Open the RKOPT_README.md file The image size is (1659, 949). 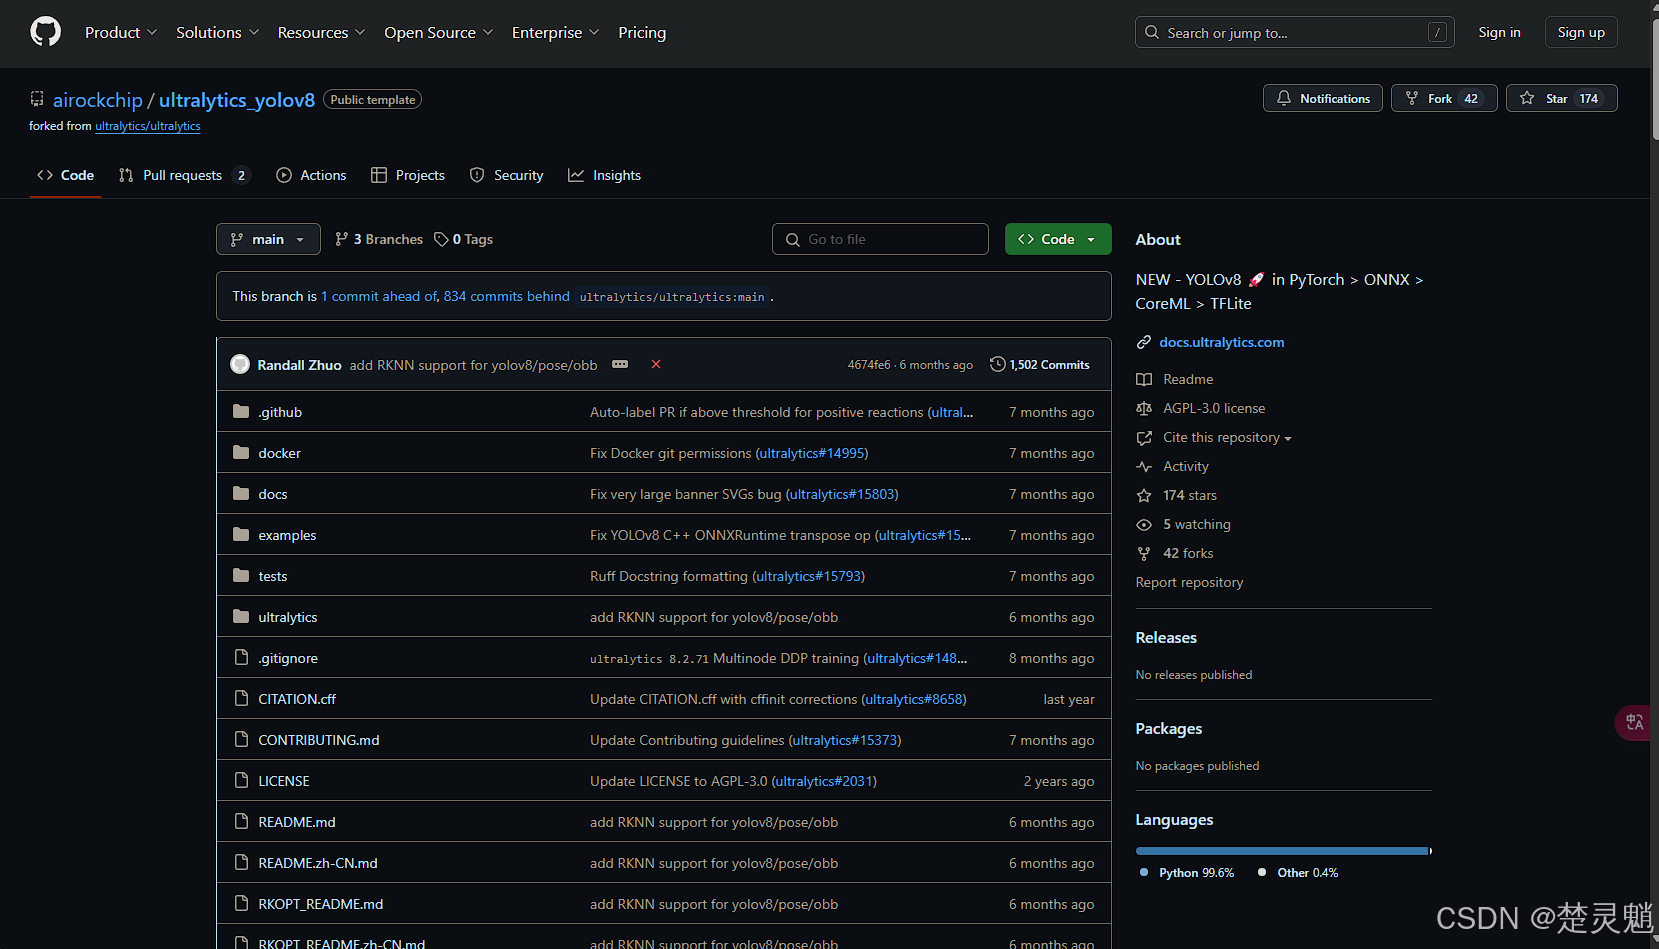coord(320,904)
